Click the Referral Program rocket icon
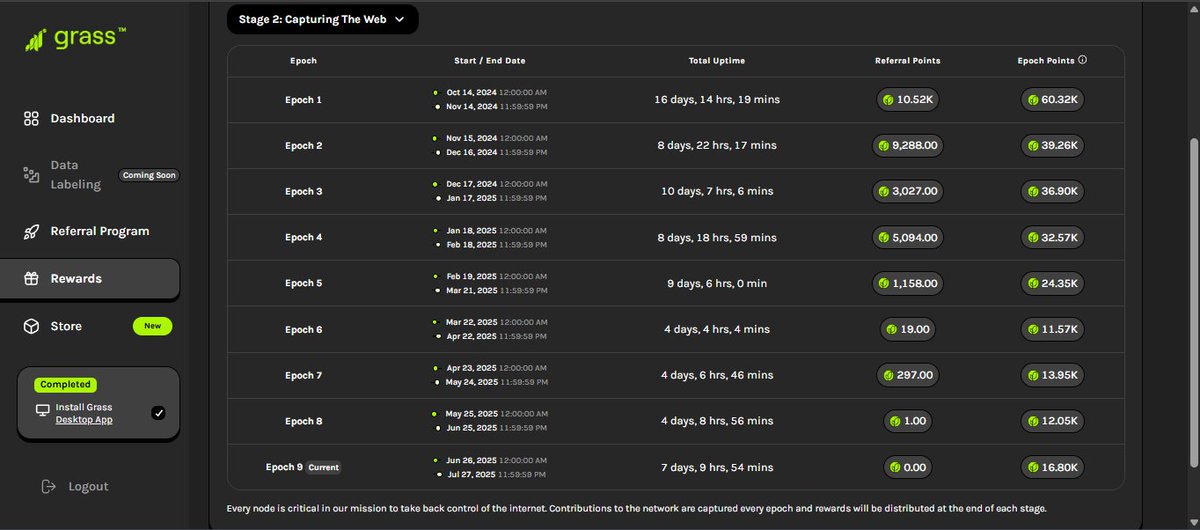Image resolution: width=1200 pixels, height=530 pixels. [x=31, y=231]
